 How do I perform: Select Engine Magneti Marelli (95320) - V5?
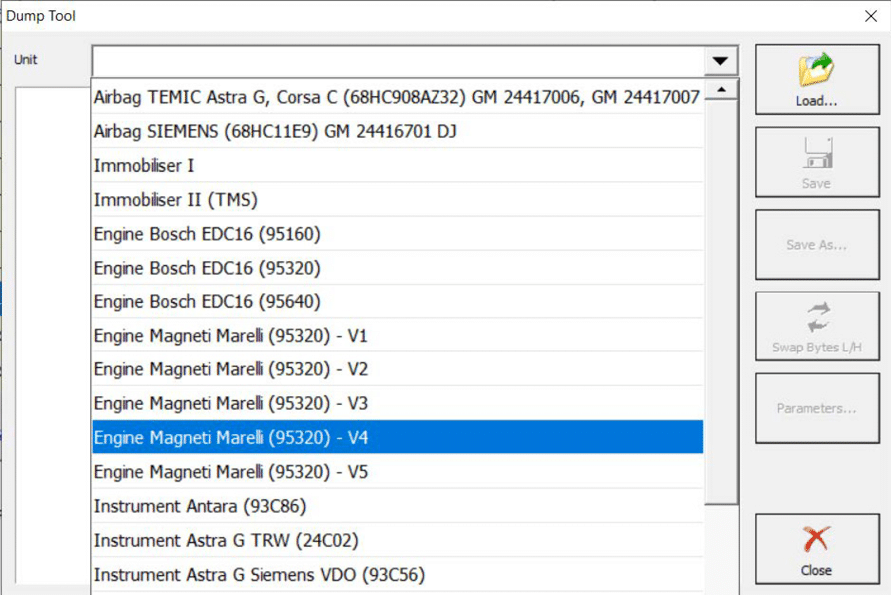(x=230, y=471)
